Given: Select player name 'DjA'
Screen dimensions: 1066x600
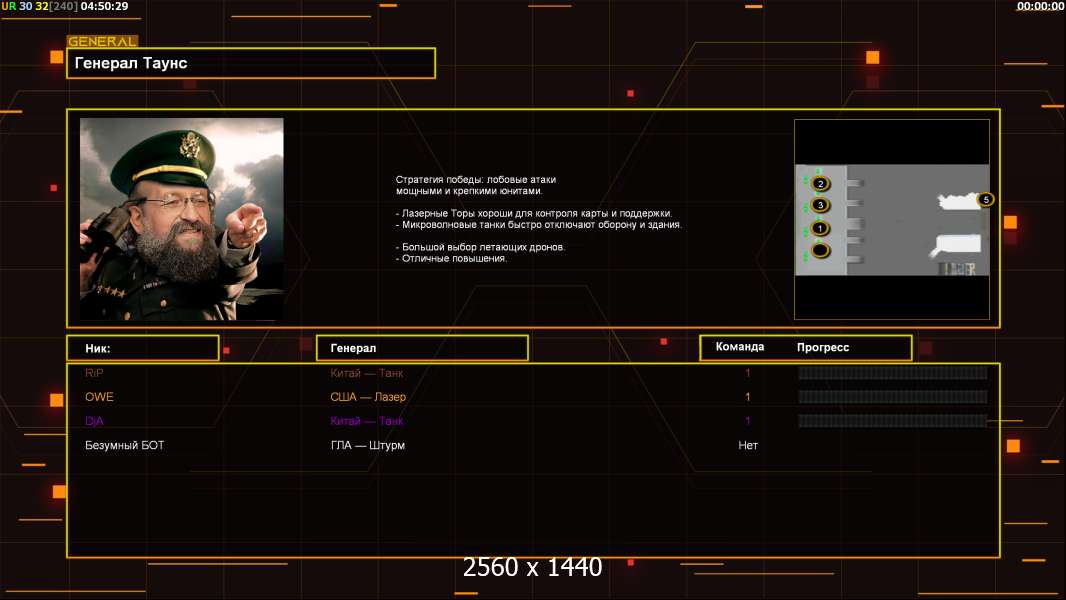Looking at the screenshot, I should coord(94,421).
